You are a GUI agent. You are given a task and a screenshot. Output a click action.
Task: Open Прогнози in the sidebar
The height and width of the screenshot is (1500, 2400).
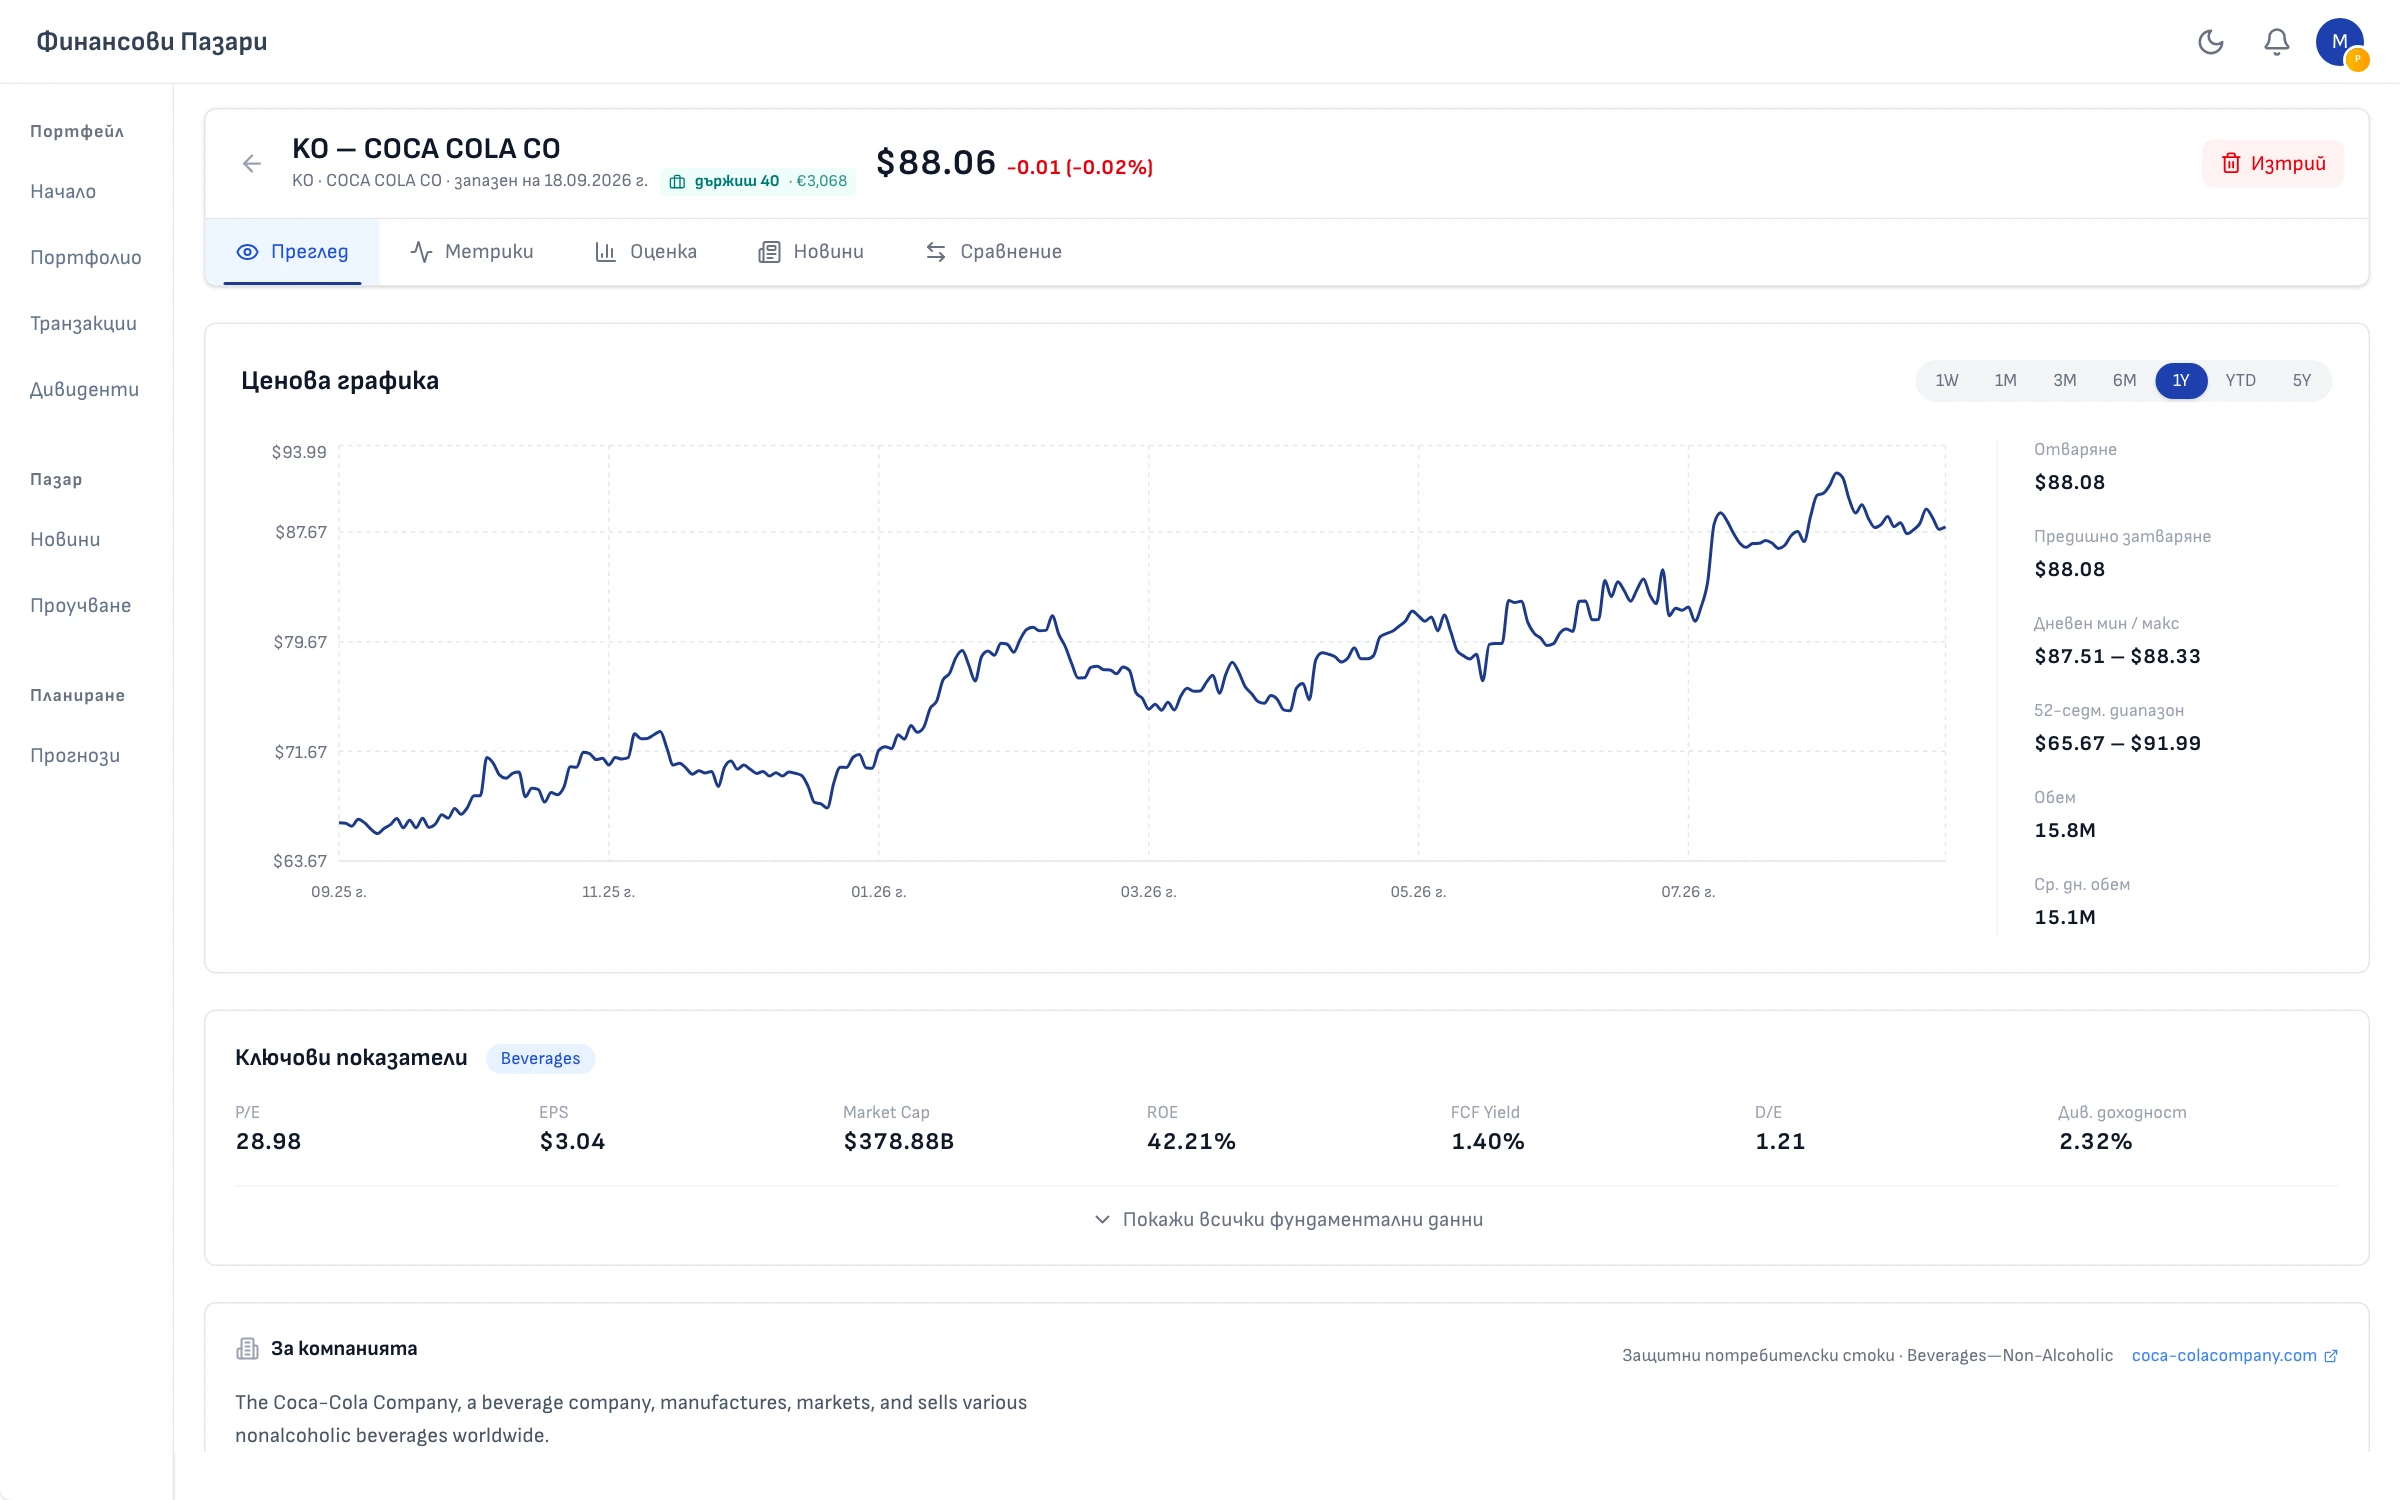[x=75, y=756]
